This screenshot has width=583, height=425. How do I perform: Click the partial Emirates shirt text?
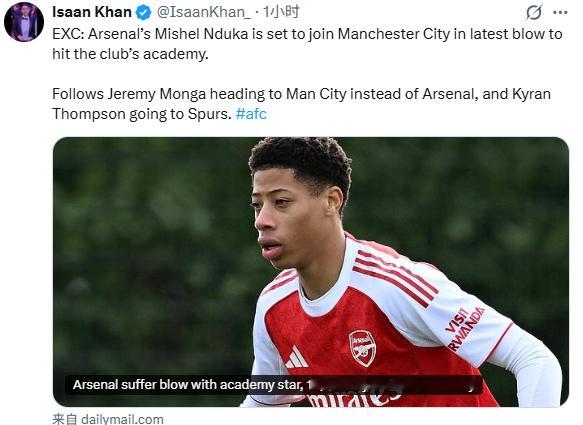pos(353,400)
